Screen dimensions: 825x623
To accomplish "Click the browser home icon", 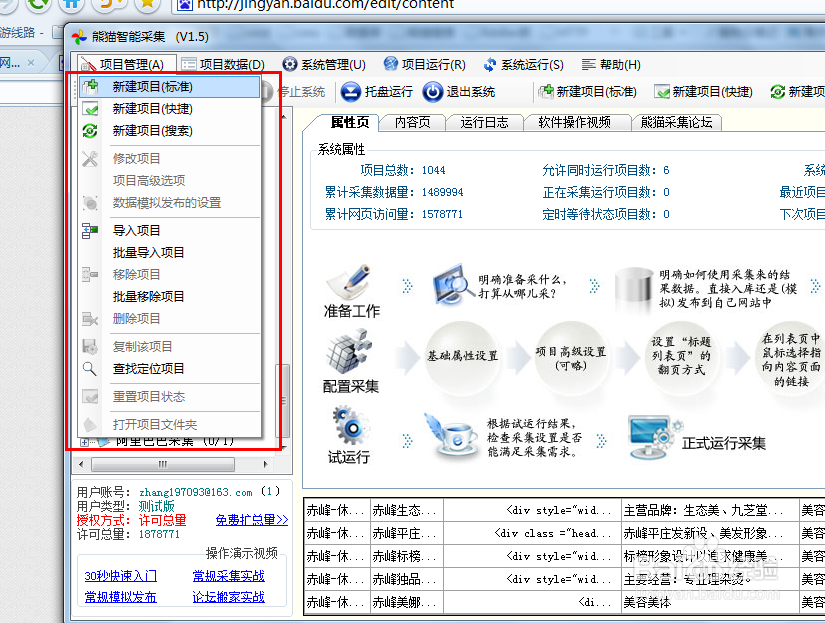I will click(72, 4).
